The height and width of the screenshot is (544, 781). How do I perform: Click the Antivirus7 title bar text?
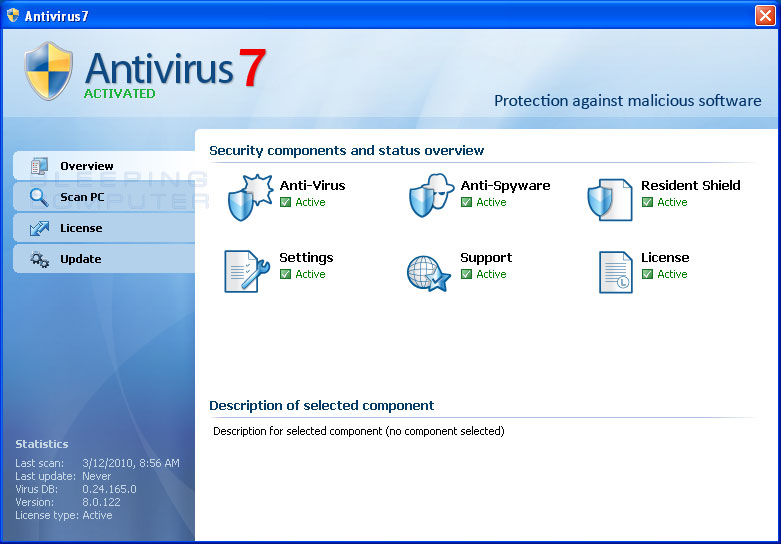click(56, 16)
